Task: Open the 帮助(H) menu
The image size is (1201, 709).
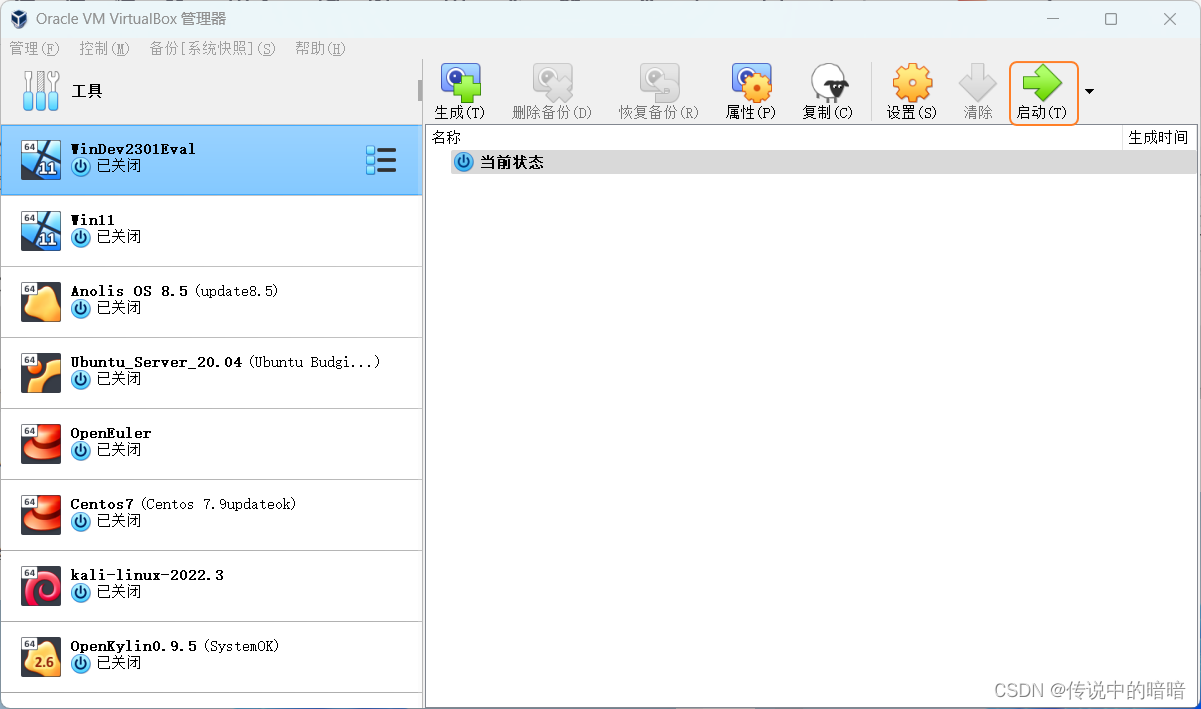Action: 320,48
